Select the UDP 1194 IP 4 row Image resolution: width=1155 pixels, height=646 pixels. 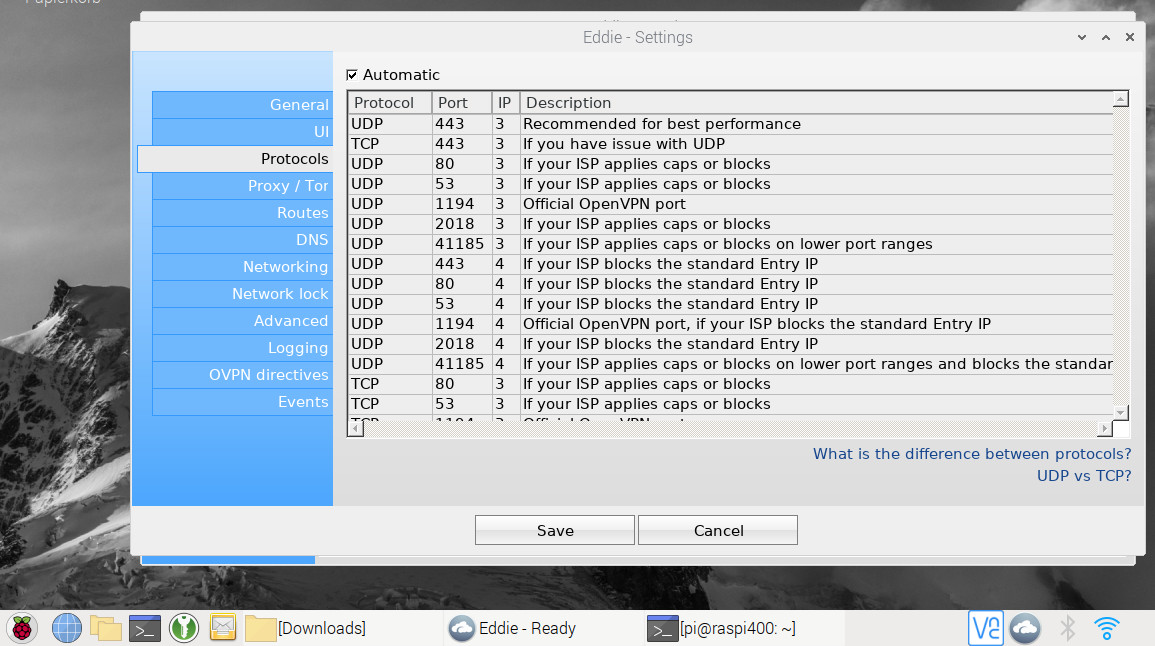click(730, 323)
